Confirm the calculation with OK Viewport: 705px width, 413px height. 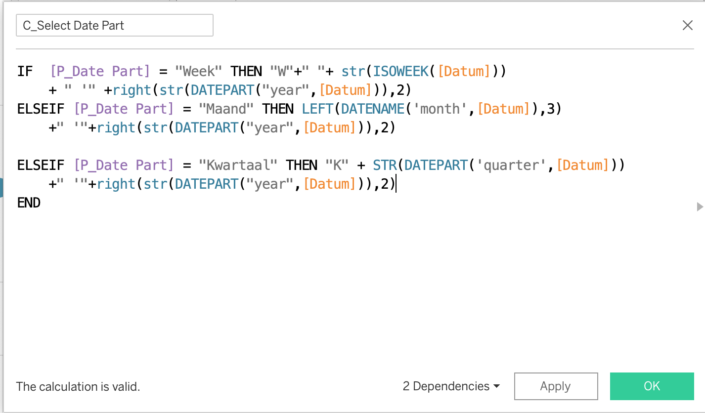click(x=651, y=386)
